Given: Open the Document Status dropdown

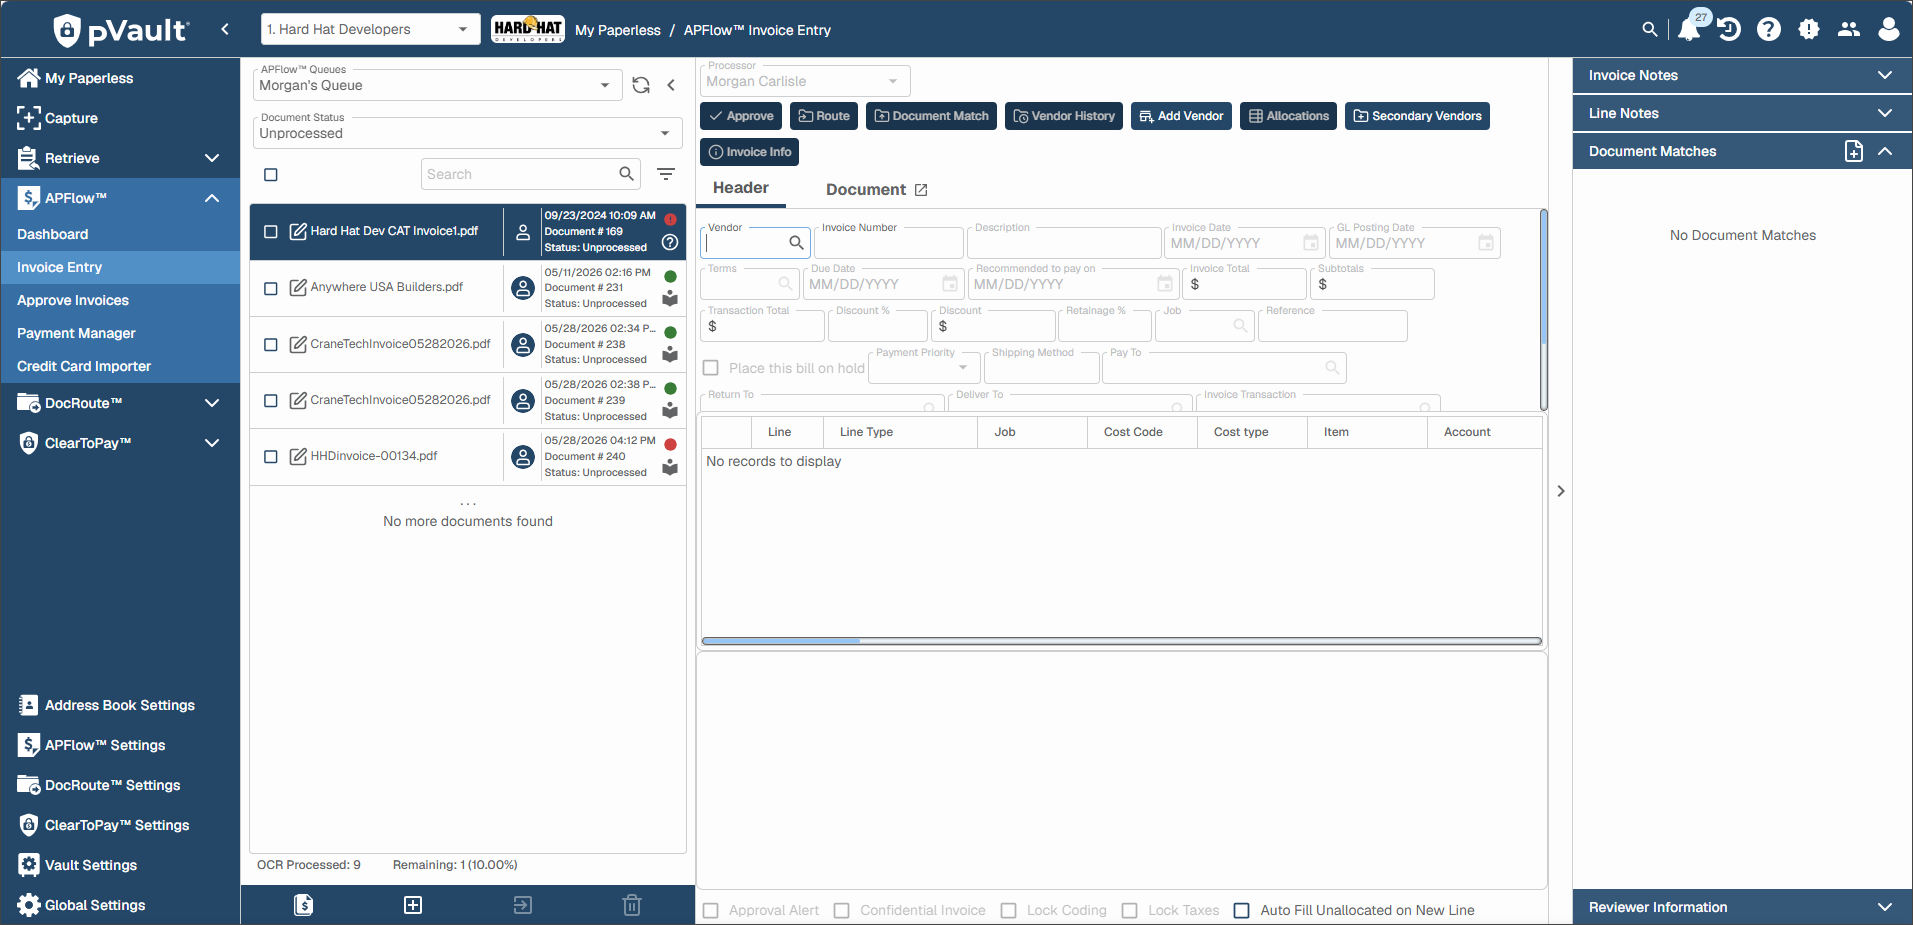Looking at the screenshot, I should [x=467, y=133].
